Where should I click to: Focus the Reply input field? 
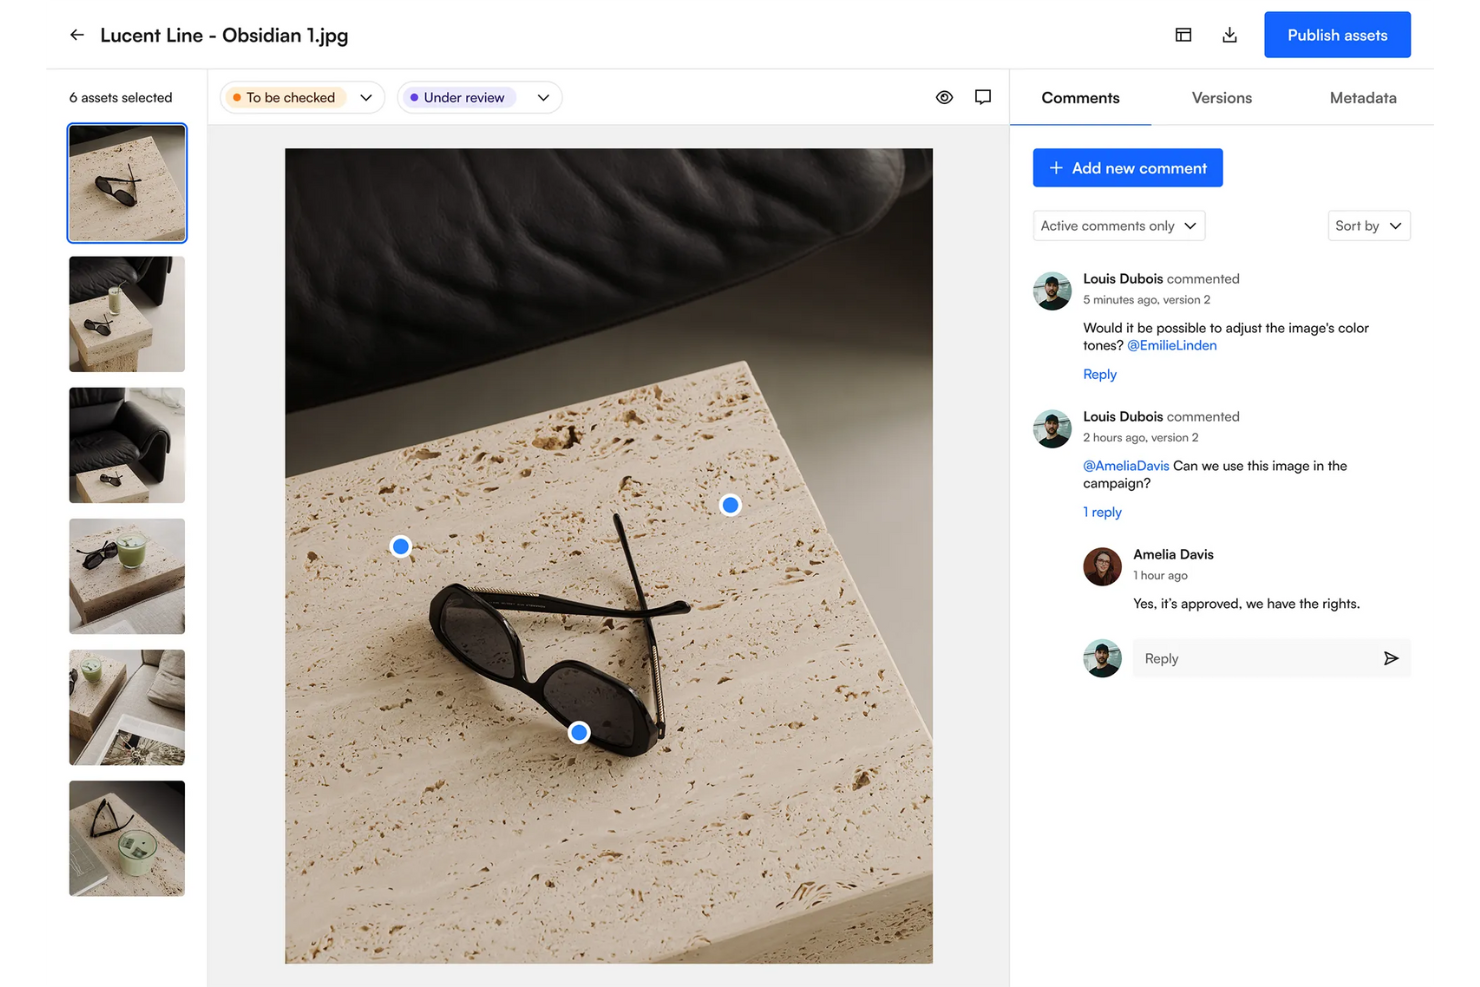[1272, 658]
